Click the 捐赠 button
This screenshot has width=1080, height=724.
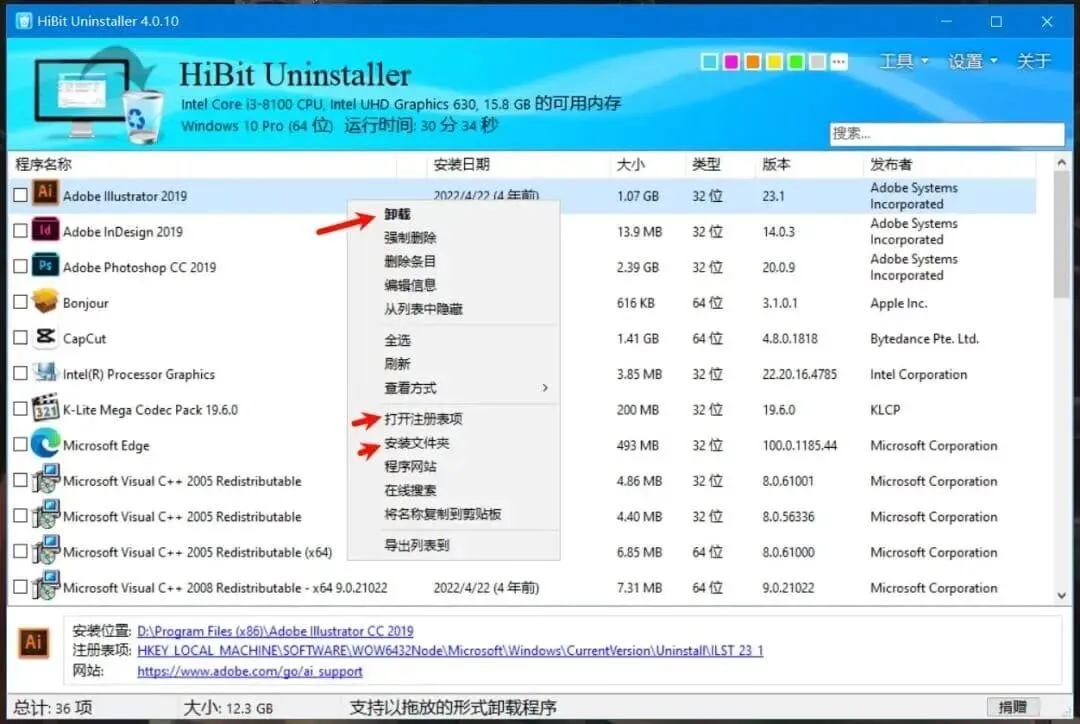coord(1012,707)
